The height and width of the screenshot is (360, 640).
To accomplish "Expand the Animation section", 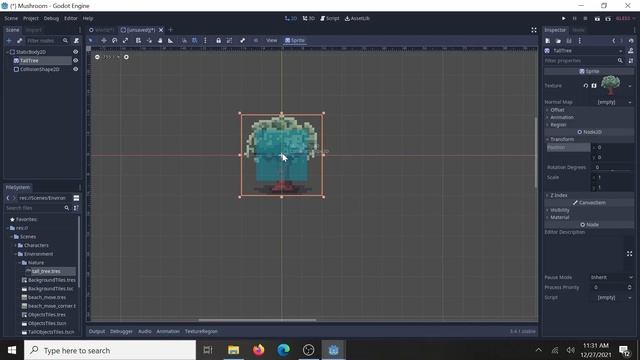I will pyautogui.click(x=561, y=117).
